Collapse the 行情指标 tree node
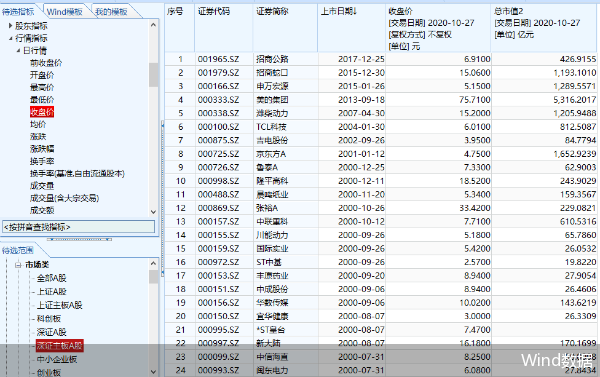Image resolution: width=600 pixels, height=377 pixels. 11,38
